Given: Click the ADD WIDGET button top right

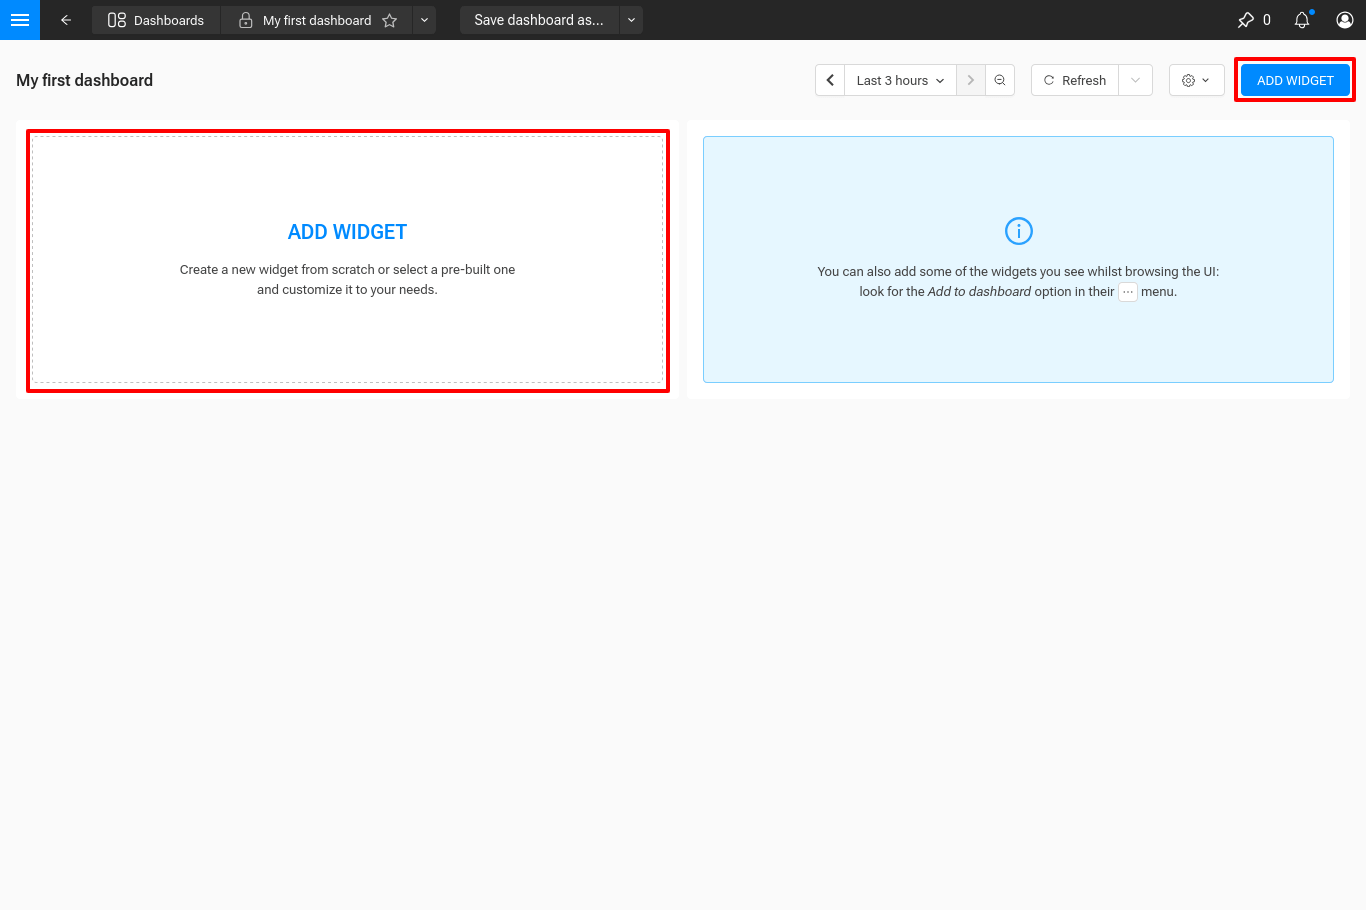Looking at the screenshot, I should tap(1295, 80).
